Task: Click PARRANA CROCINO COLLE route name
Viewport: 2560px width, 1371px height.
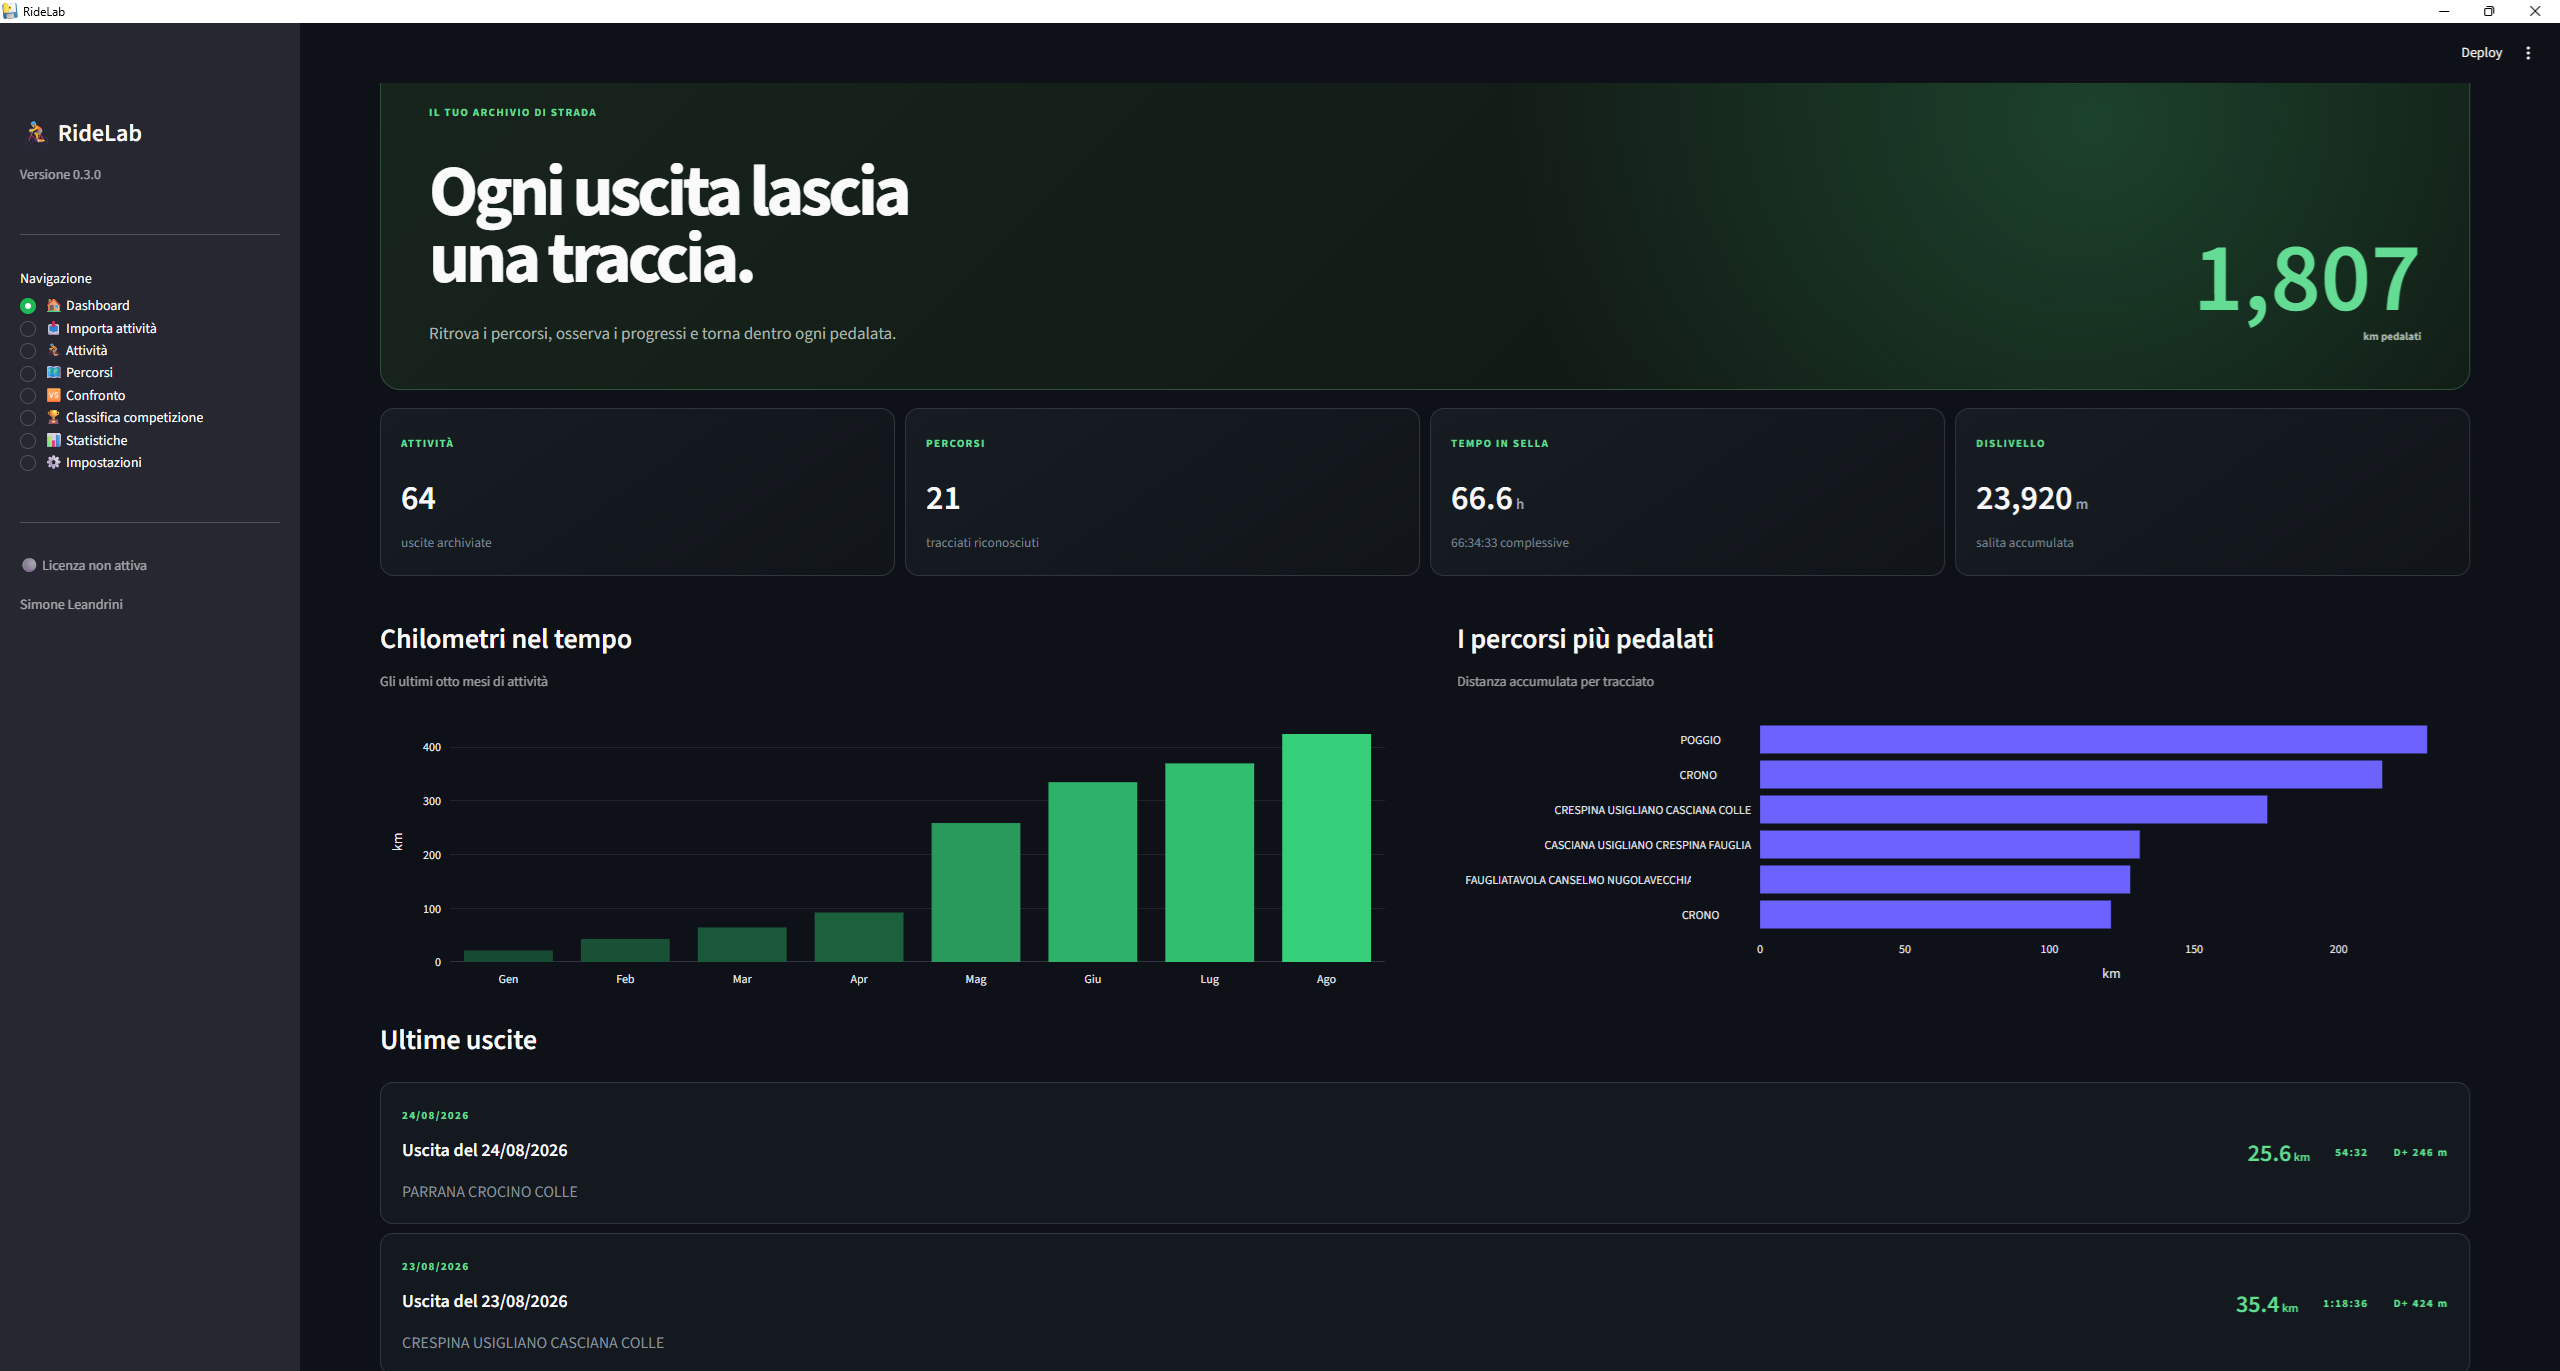Action: 490,1192
